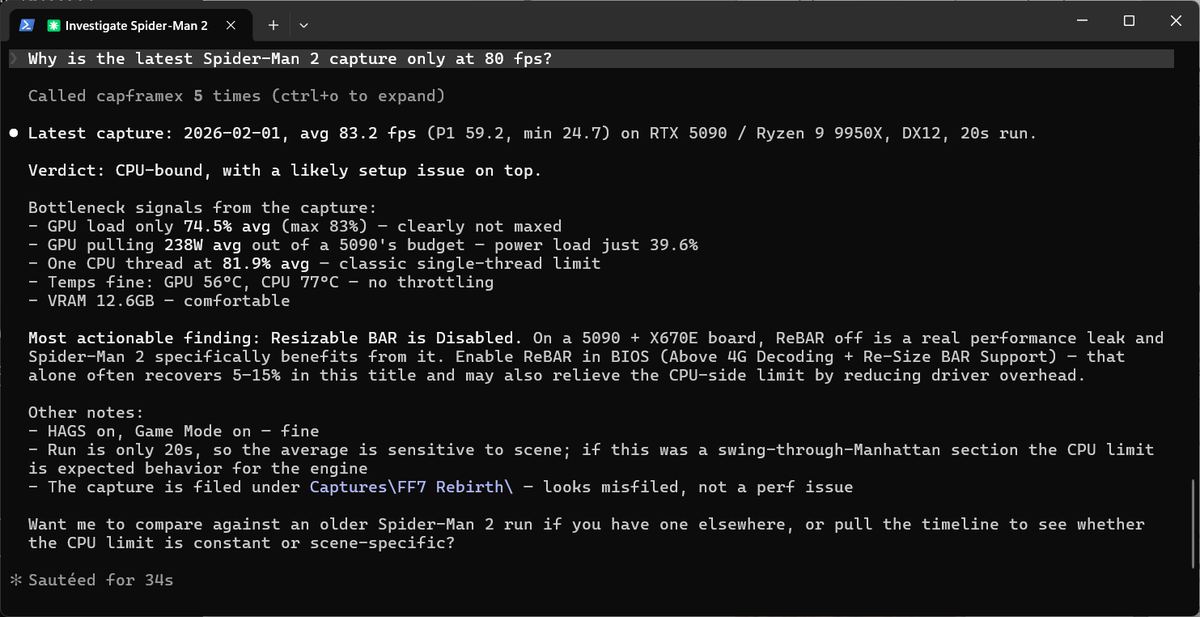Click the Captures\FF7 Rebirth\ path

pyautogui.click(x=413, y=487)
